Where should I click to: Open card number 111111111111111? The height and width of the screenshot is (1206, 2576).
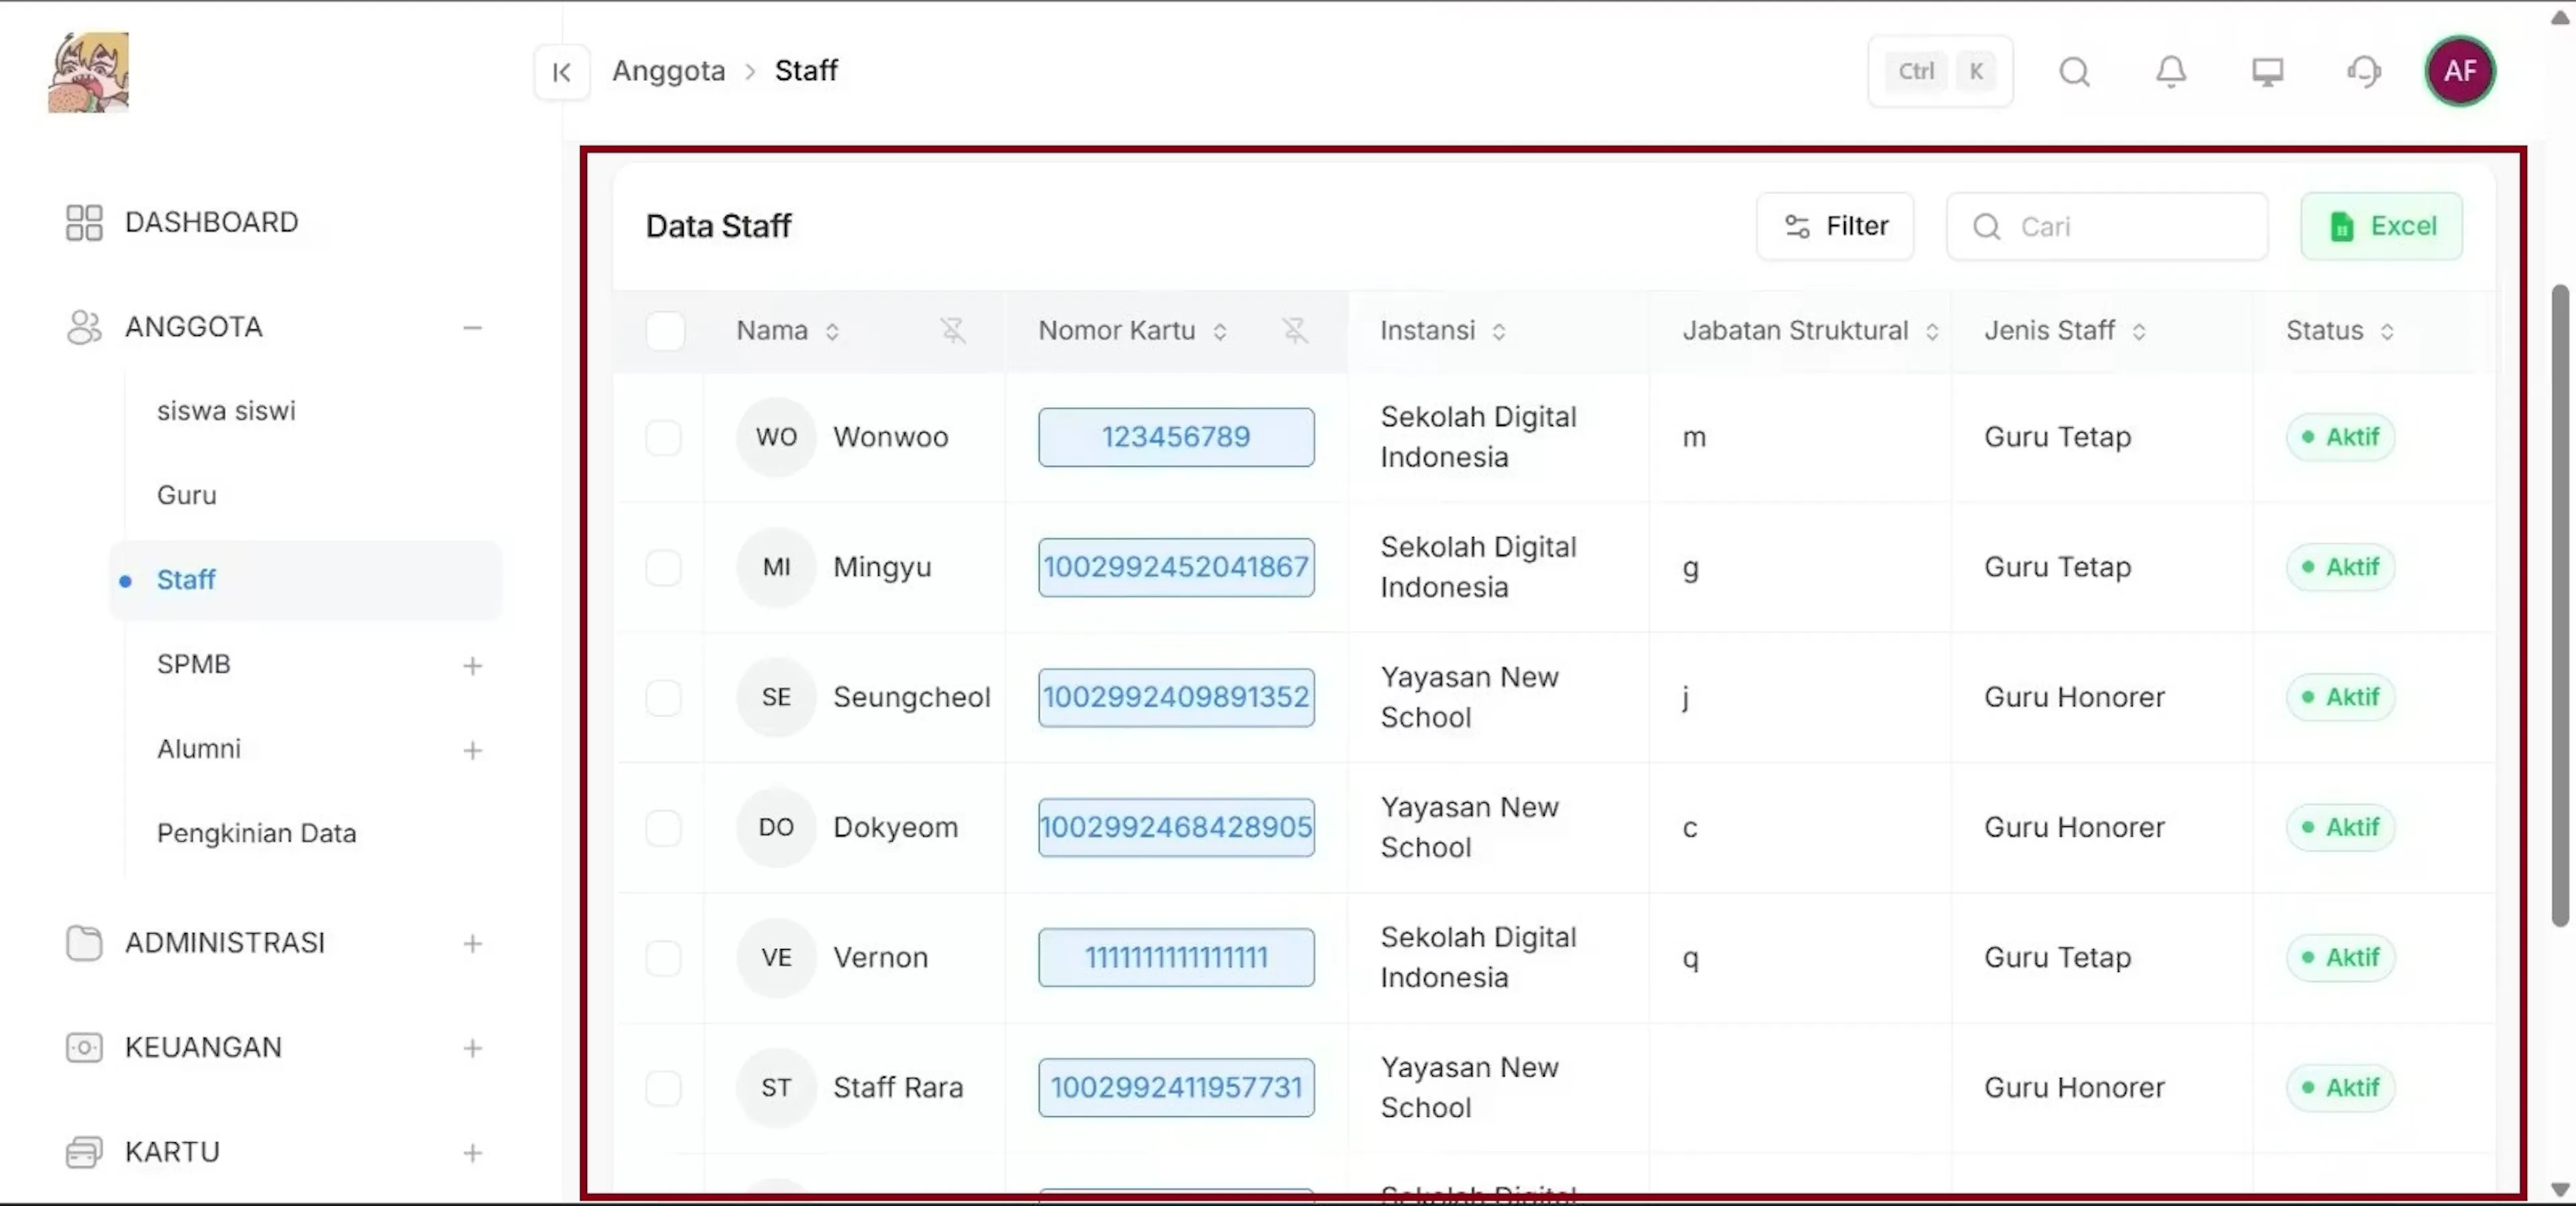(1176, 958)
